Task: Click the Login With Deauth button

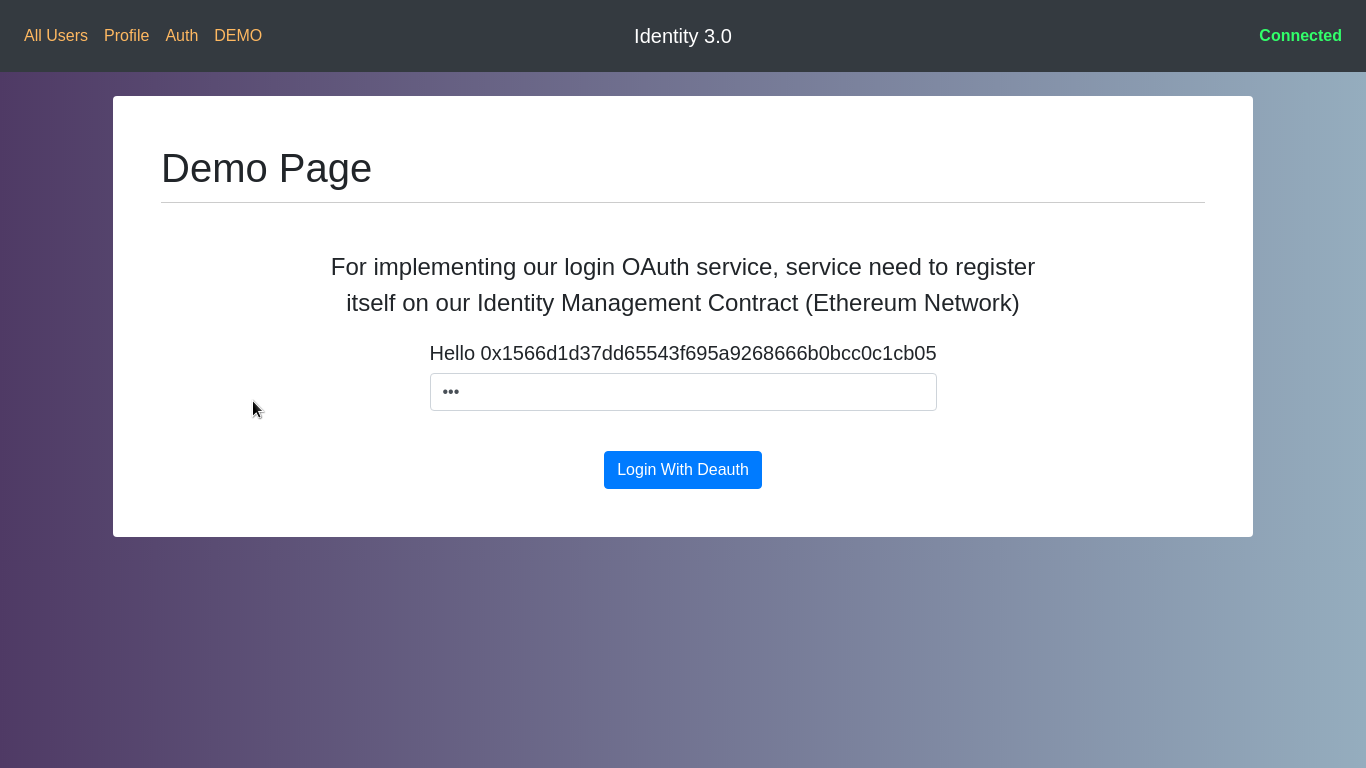Action: [683, 470]
